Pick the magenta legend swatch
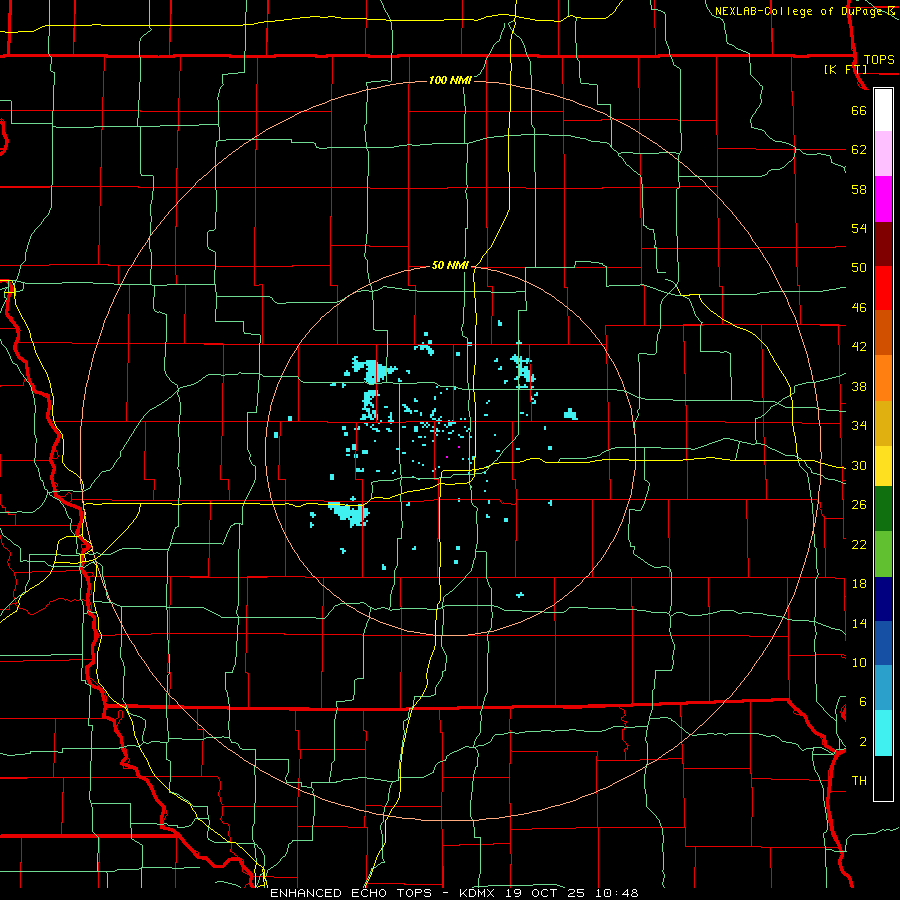Viewport: 900px width, 900px height. point(883,199)
